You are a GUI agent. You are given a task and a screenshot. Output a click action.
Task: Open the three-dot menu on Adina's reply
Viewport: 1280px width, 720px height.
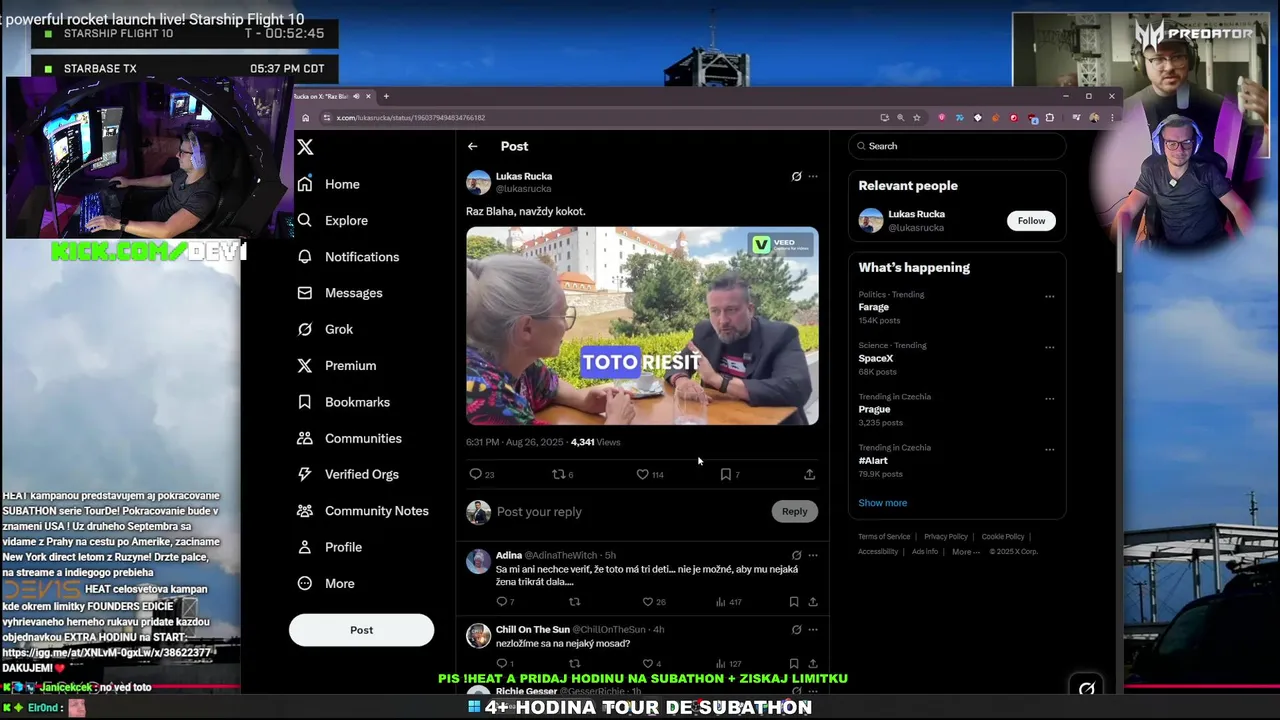pos(813,555)
